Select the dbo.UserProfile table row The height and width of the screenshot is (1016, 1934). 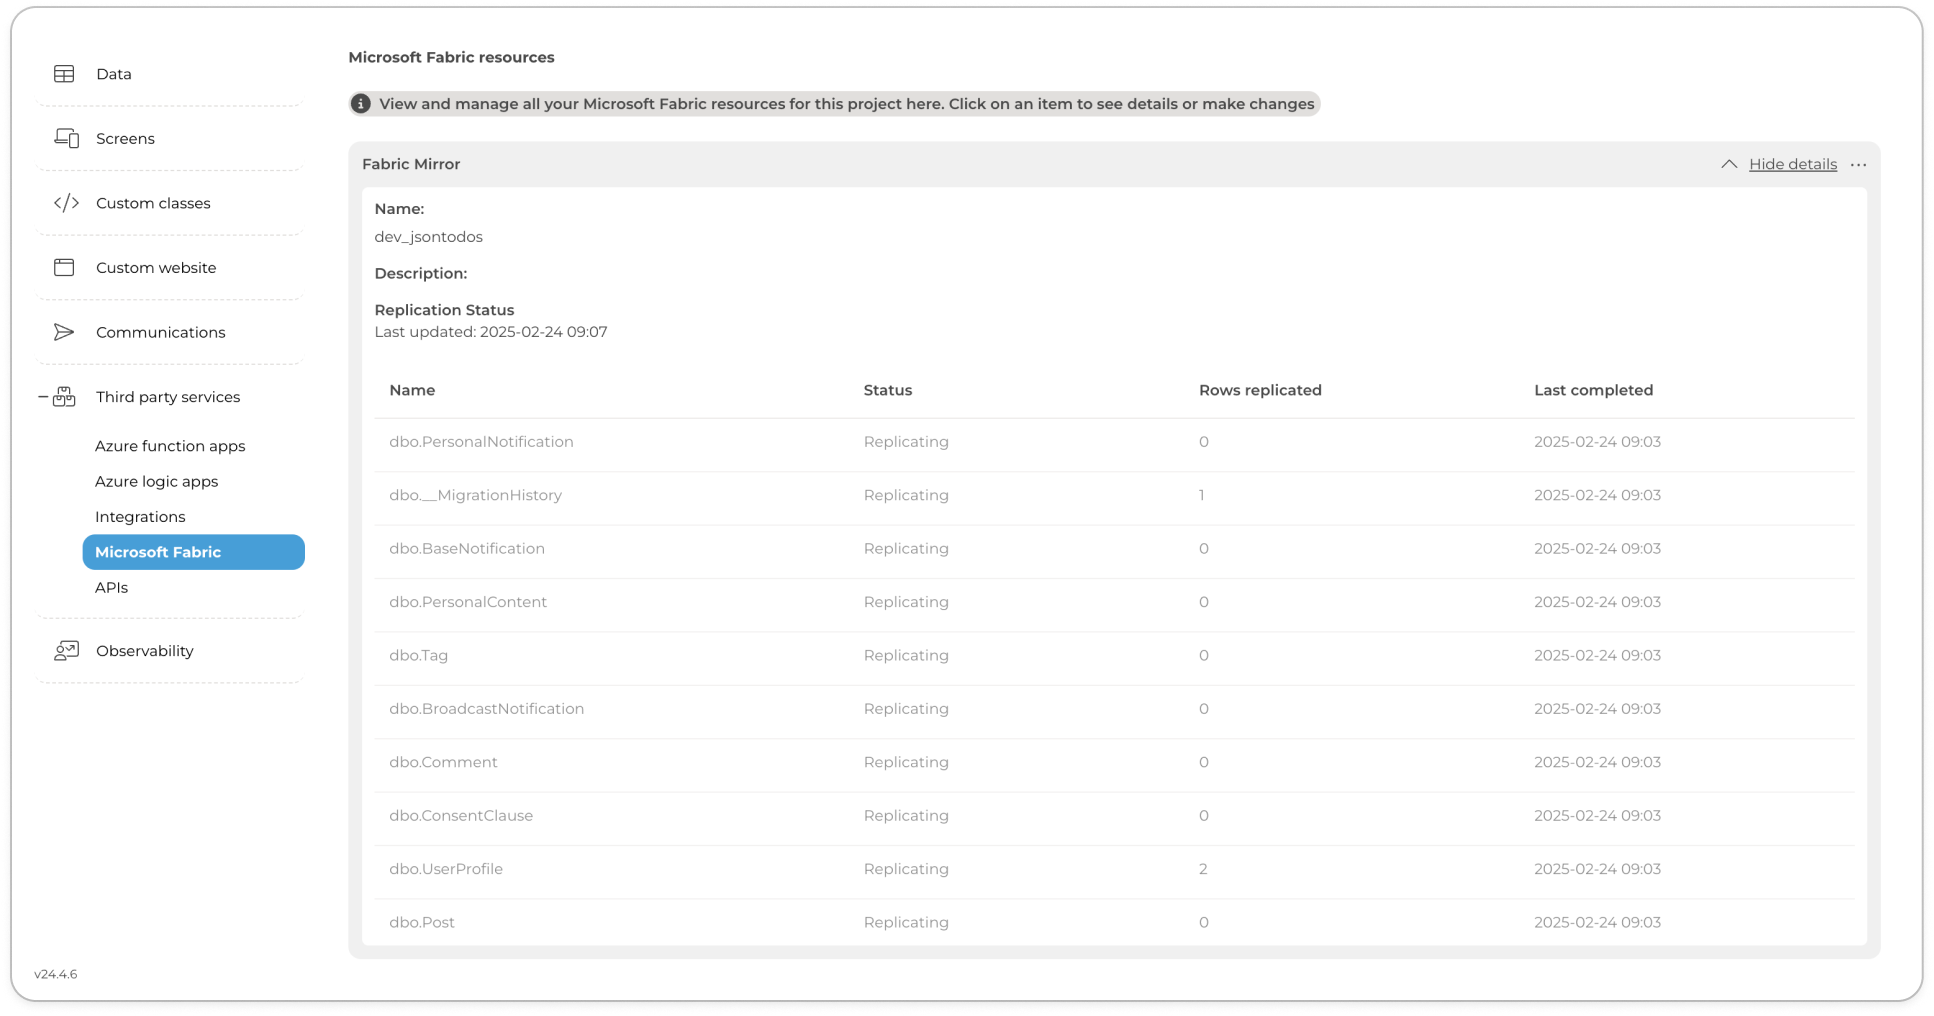[x=446, y=869]
